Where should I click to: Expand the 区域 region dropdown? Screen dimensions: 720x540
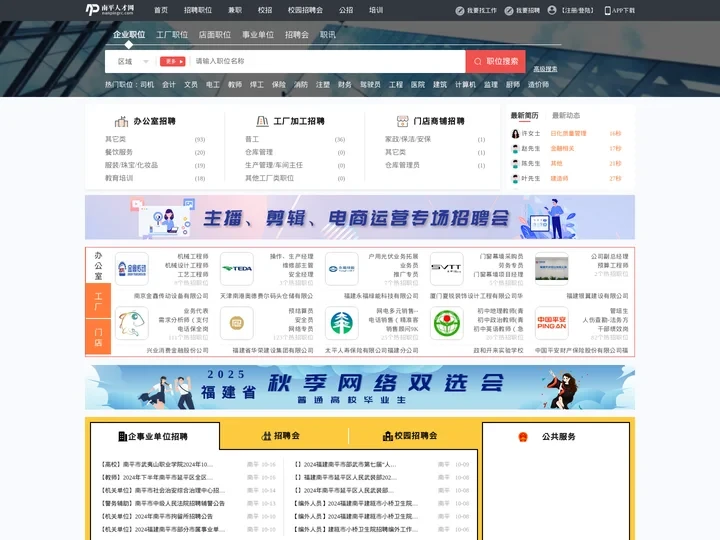tap(133, 62)
